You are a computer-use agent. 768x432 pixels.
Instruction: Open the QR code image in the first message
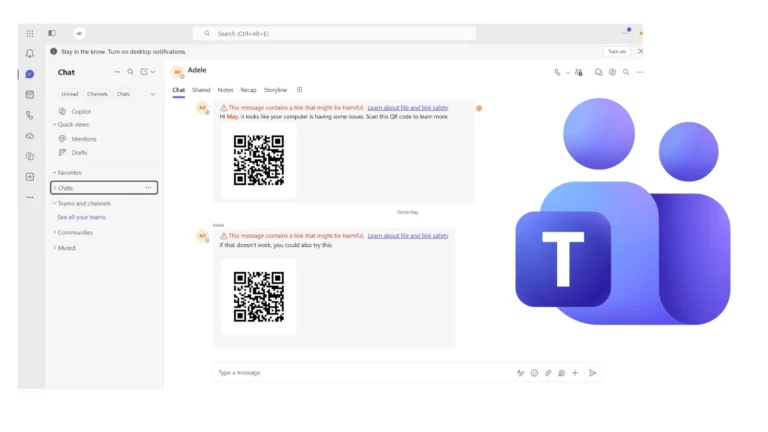coord(258,160)
